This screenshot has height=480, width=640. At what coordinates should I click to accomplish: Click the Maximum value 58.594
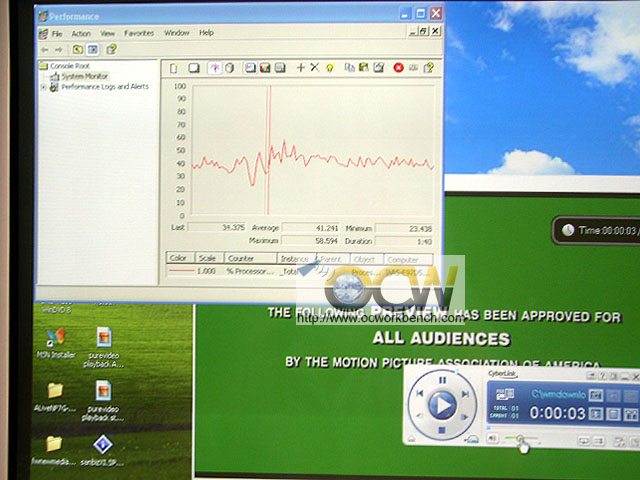310,241
